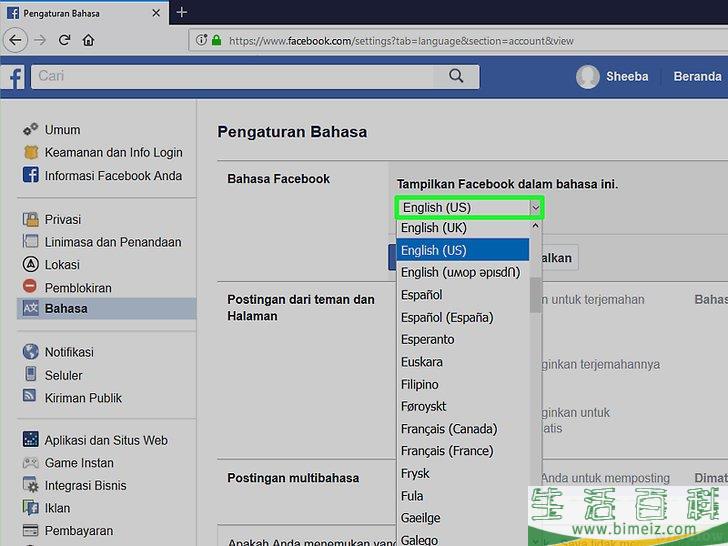
Task: Close the Pengaturan Bahasa browser tab
Action: click(156, 13)
